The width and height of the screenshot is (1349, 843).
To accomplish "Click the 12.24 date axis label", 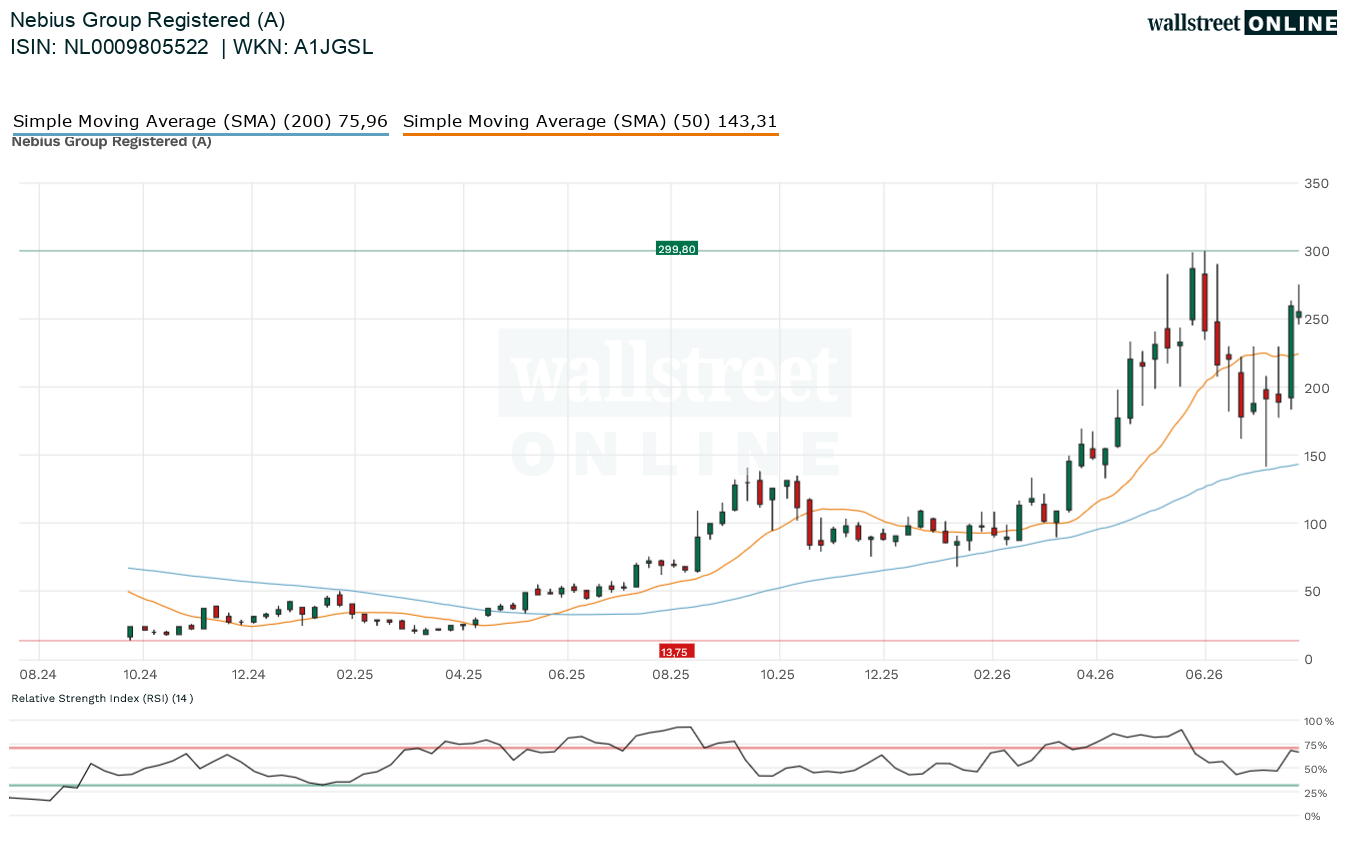I will (x=248, y=675).
